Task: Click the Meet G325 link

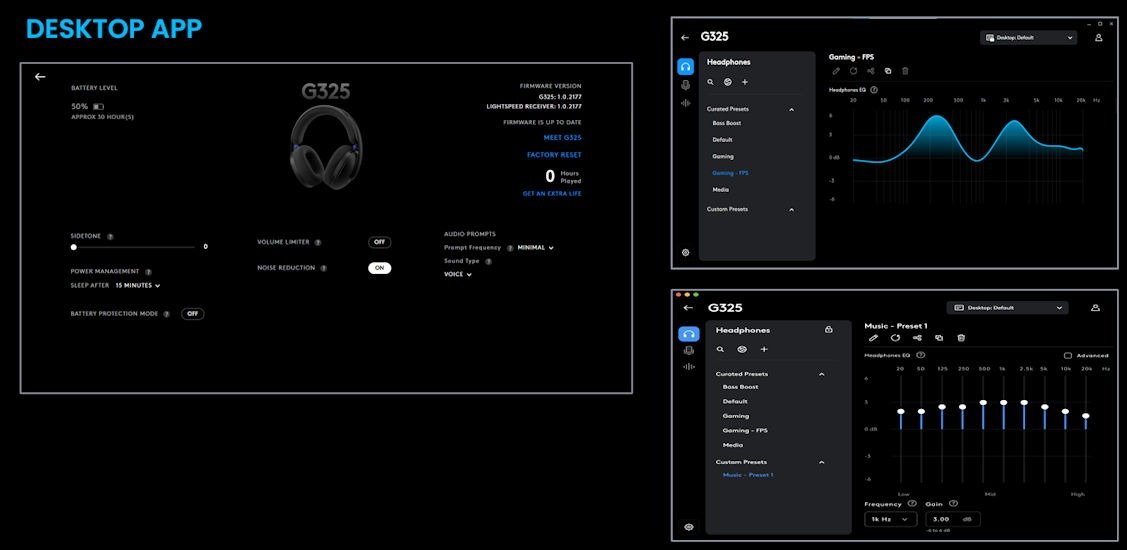Action: click(x=561, y=137)
